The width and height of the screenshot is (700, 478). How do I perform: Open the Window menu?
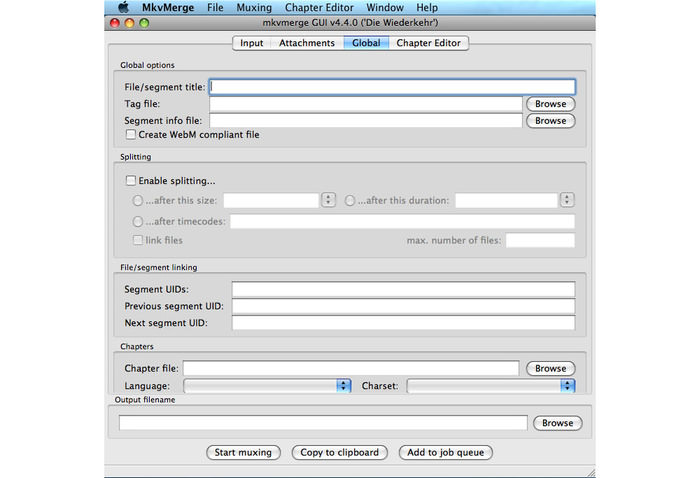tap(385, 8)
